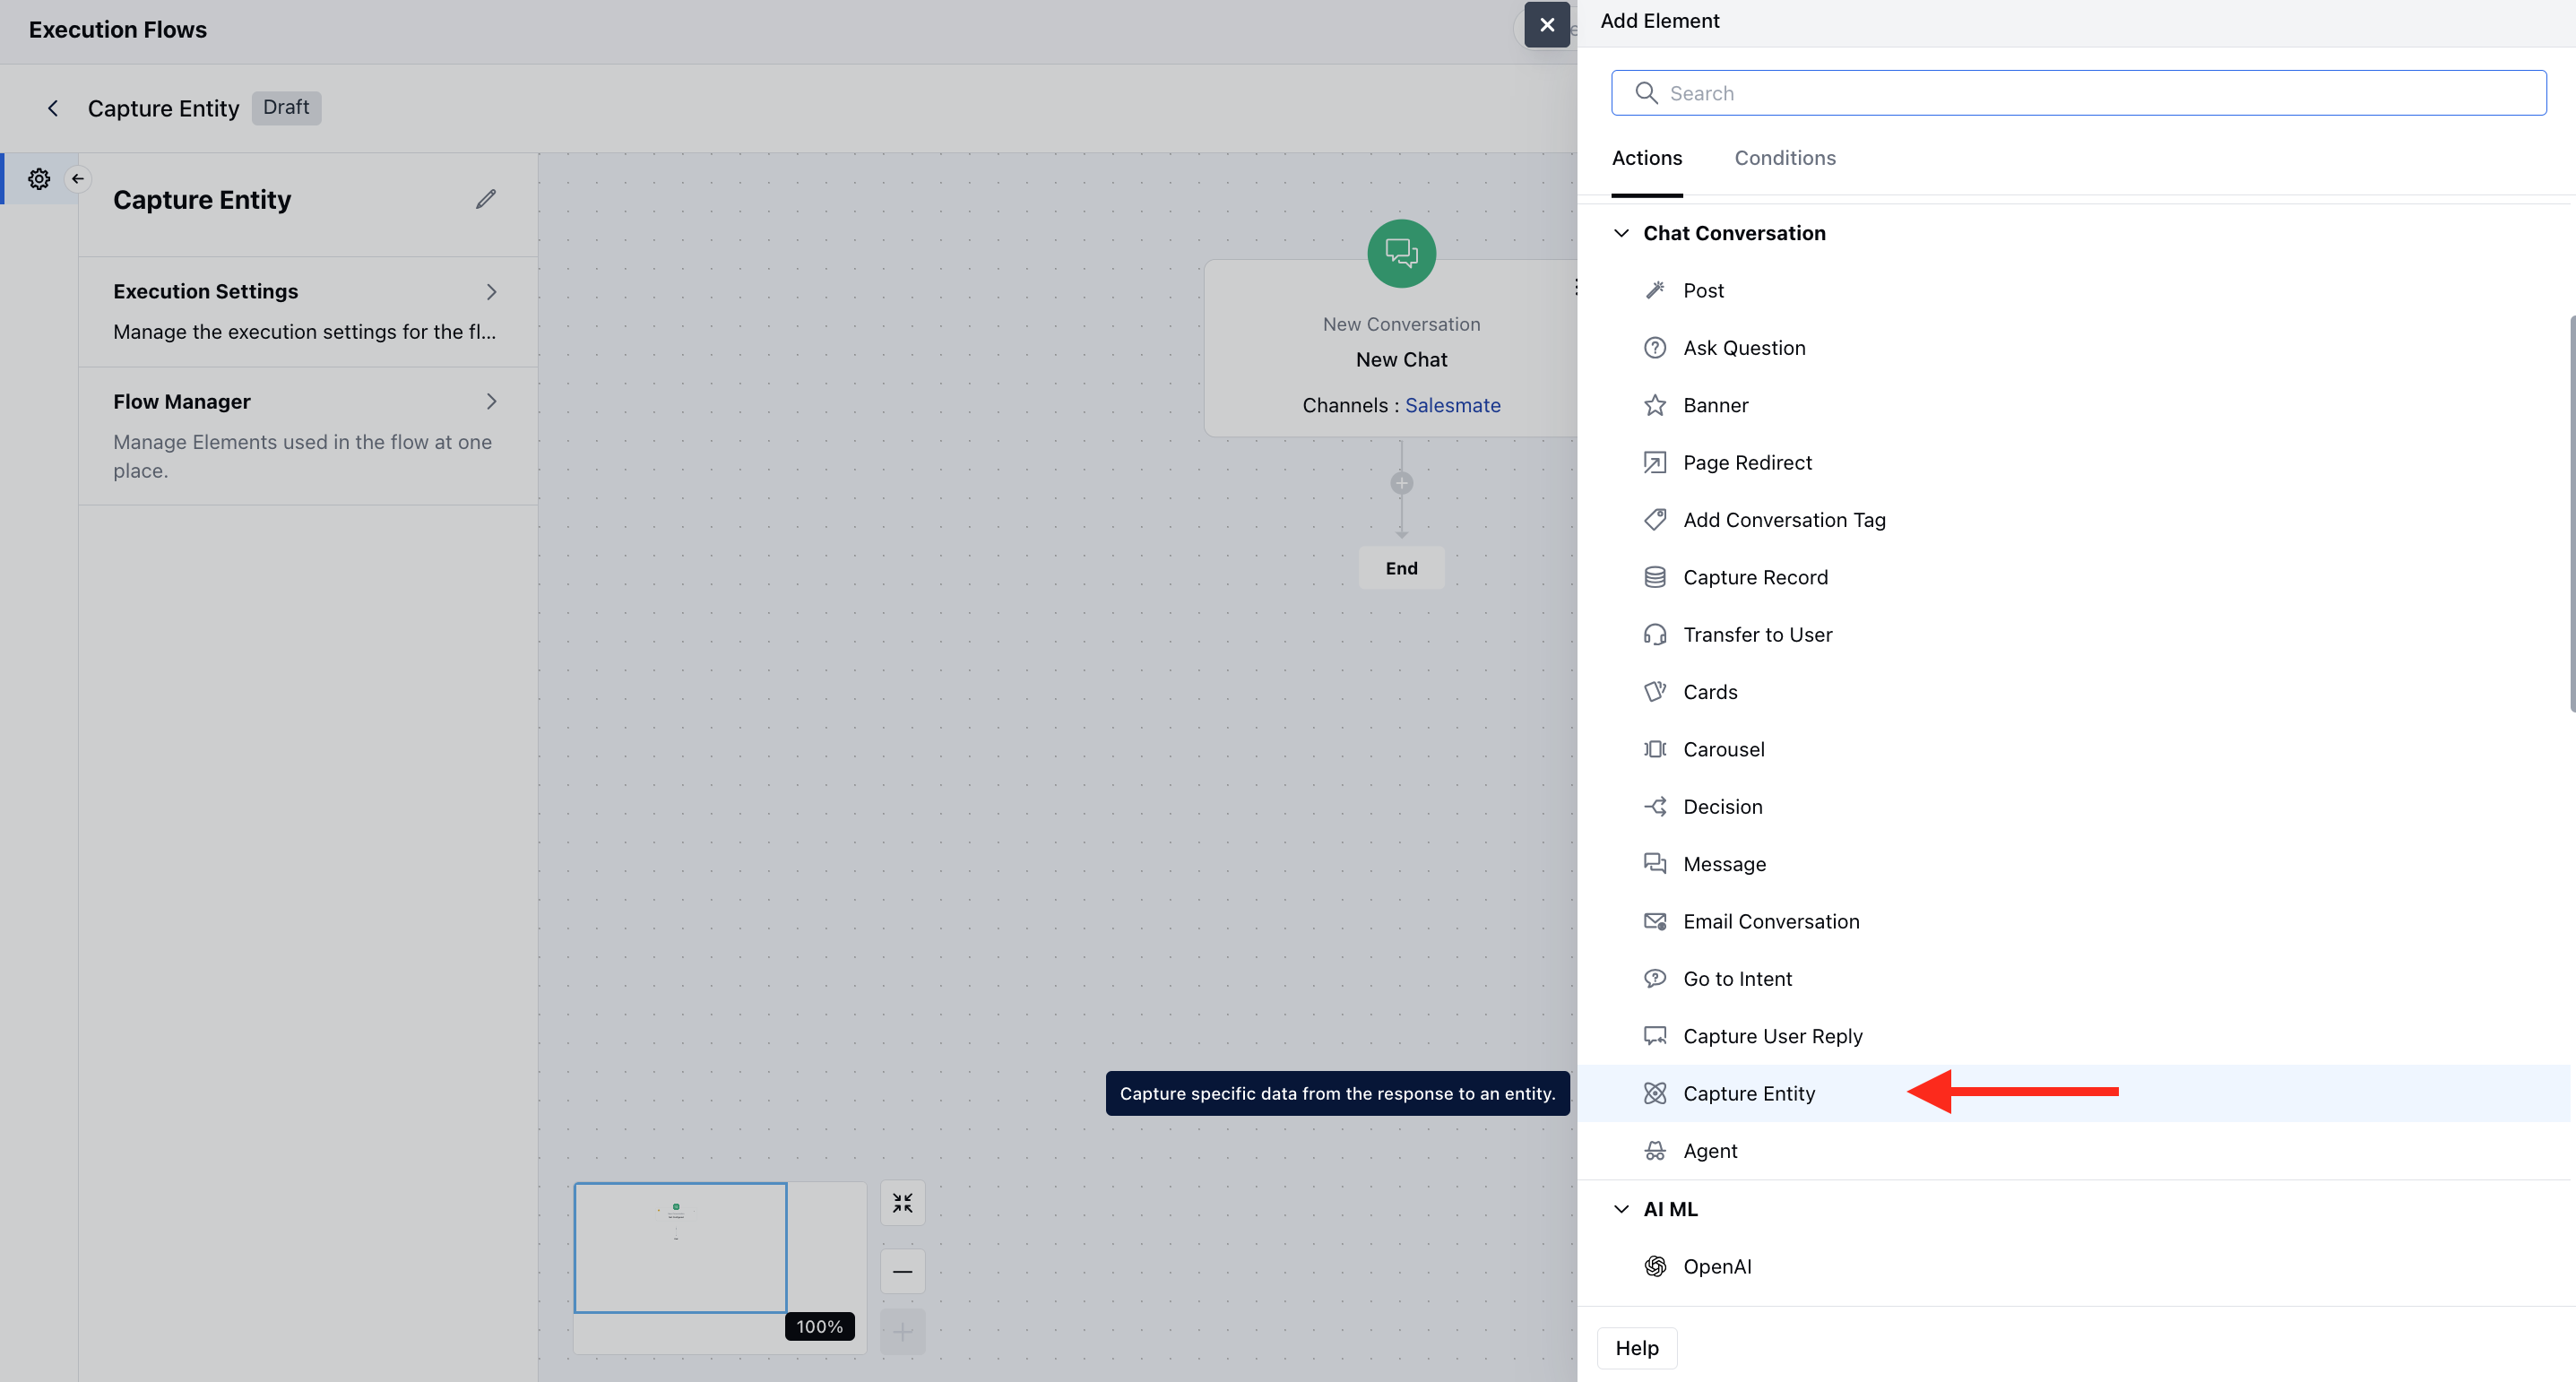Close the Add Element panel
Viewport: 2576px width, 1382px height.
[1547, 25]
